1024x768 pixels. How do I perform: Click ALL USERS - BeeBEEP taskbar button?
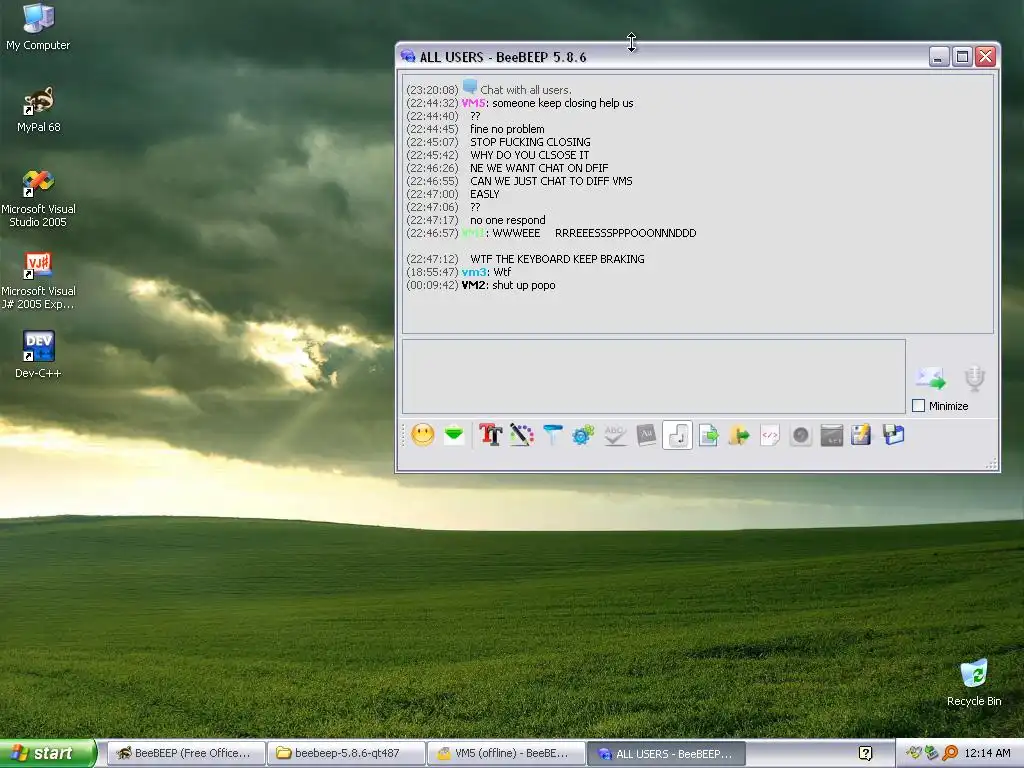click(x=667, y=753)
